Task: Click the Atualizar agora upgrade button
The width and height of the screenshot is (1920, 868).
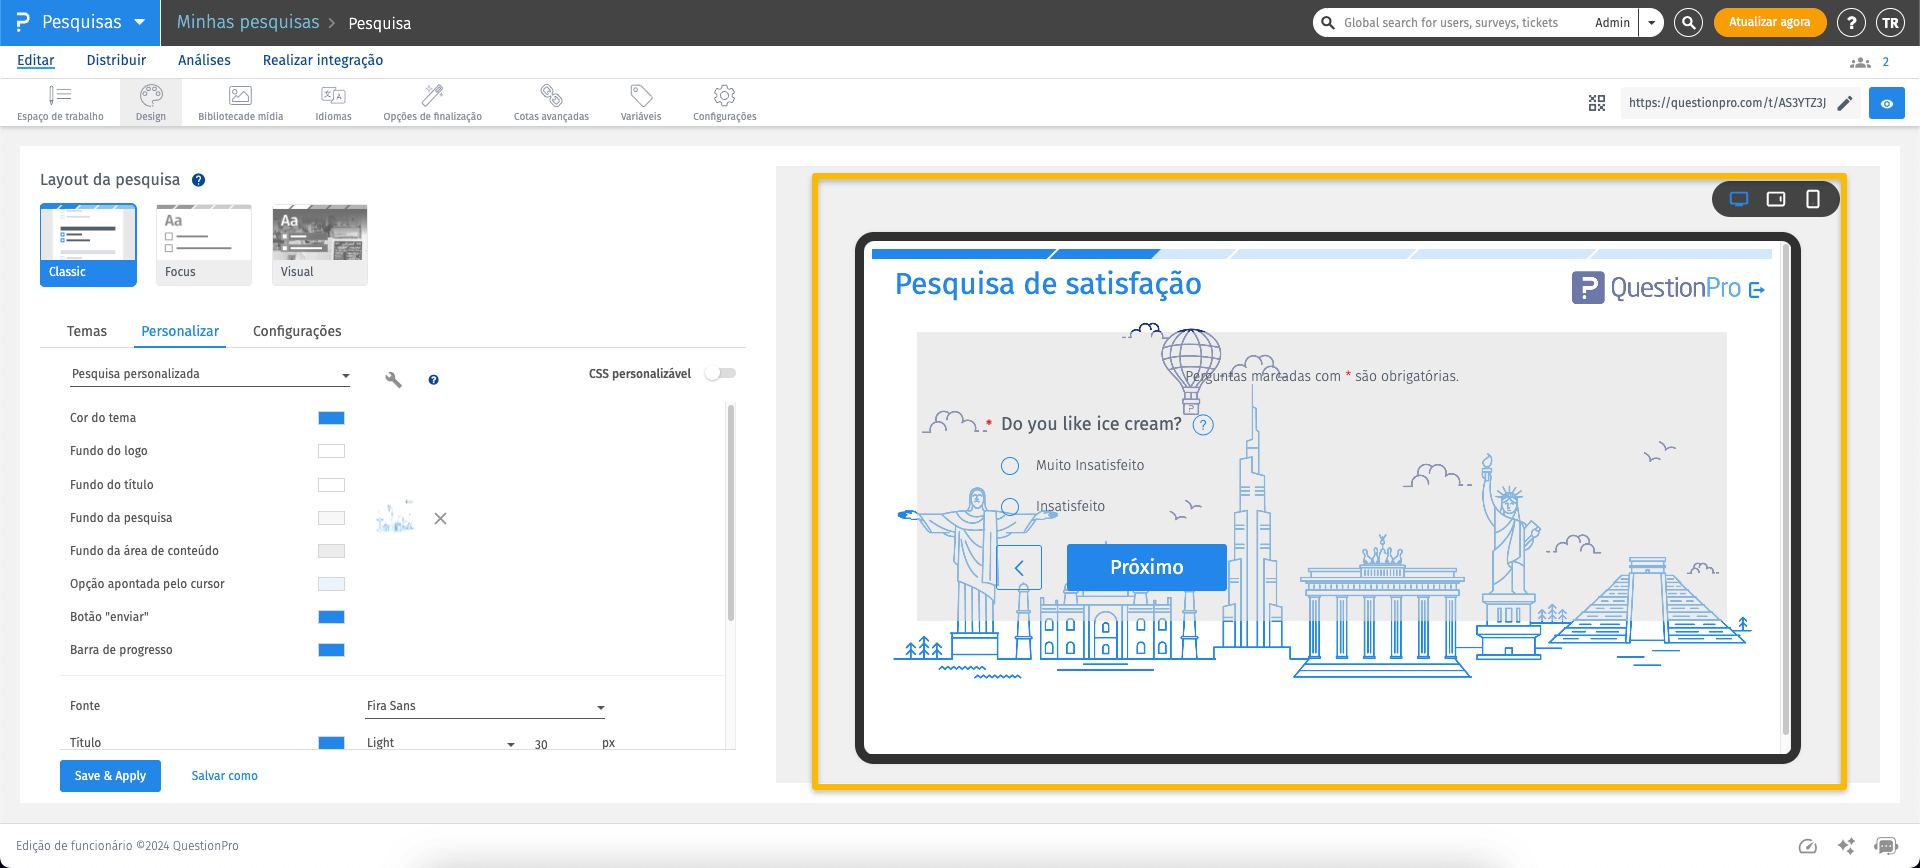Action: tap(1770, 22)
